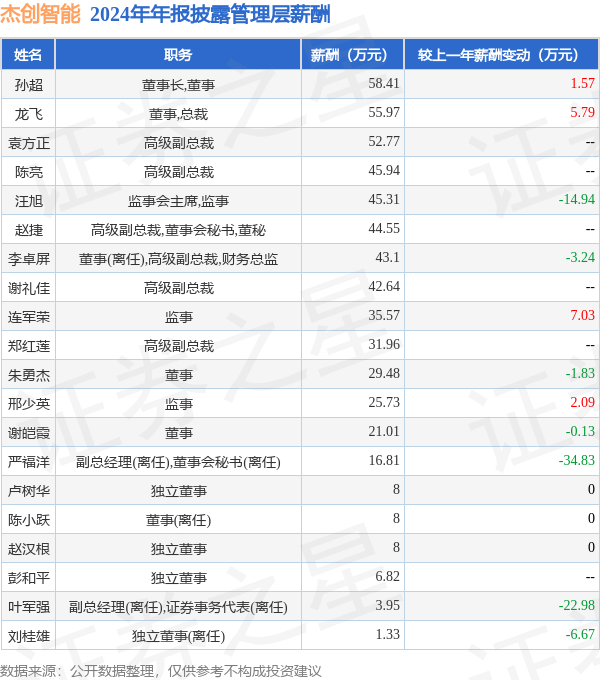Click the name cell 龙飞
This screenshot has width=600, height=680.
click(x=29, y=114)
